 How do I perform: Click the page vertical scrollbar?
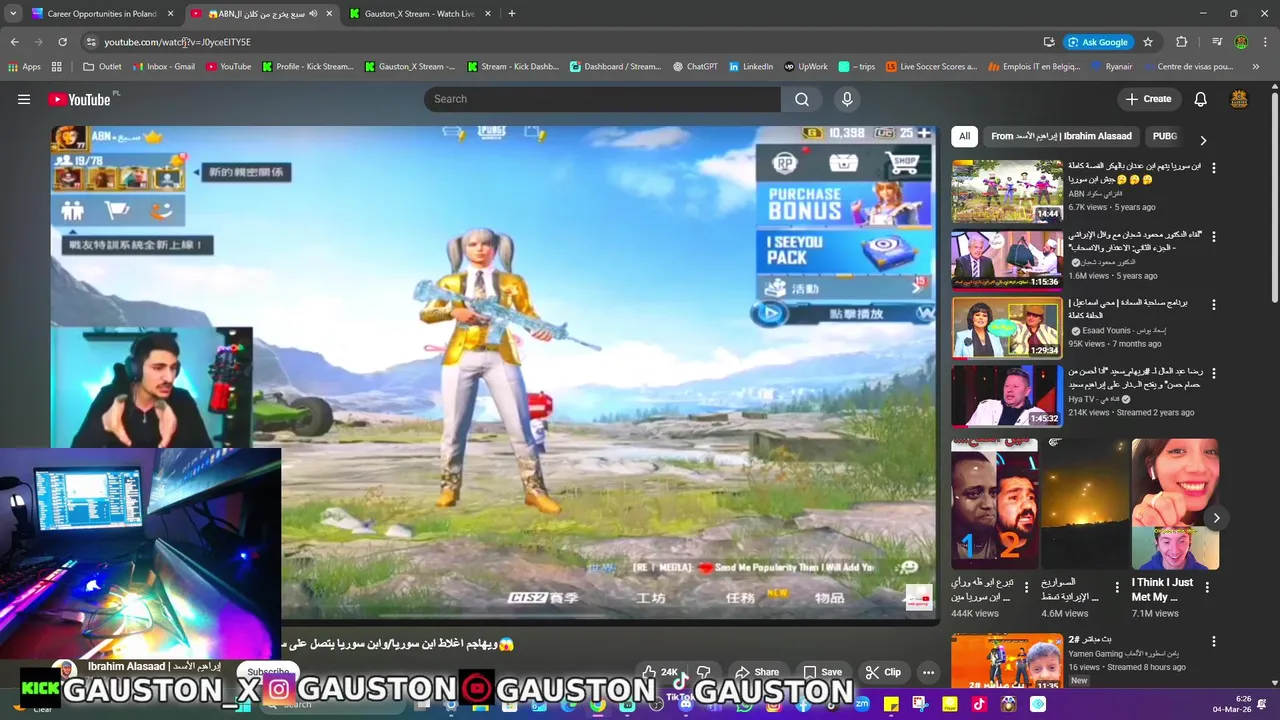click(x=1275, y=198)
